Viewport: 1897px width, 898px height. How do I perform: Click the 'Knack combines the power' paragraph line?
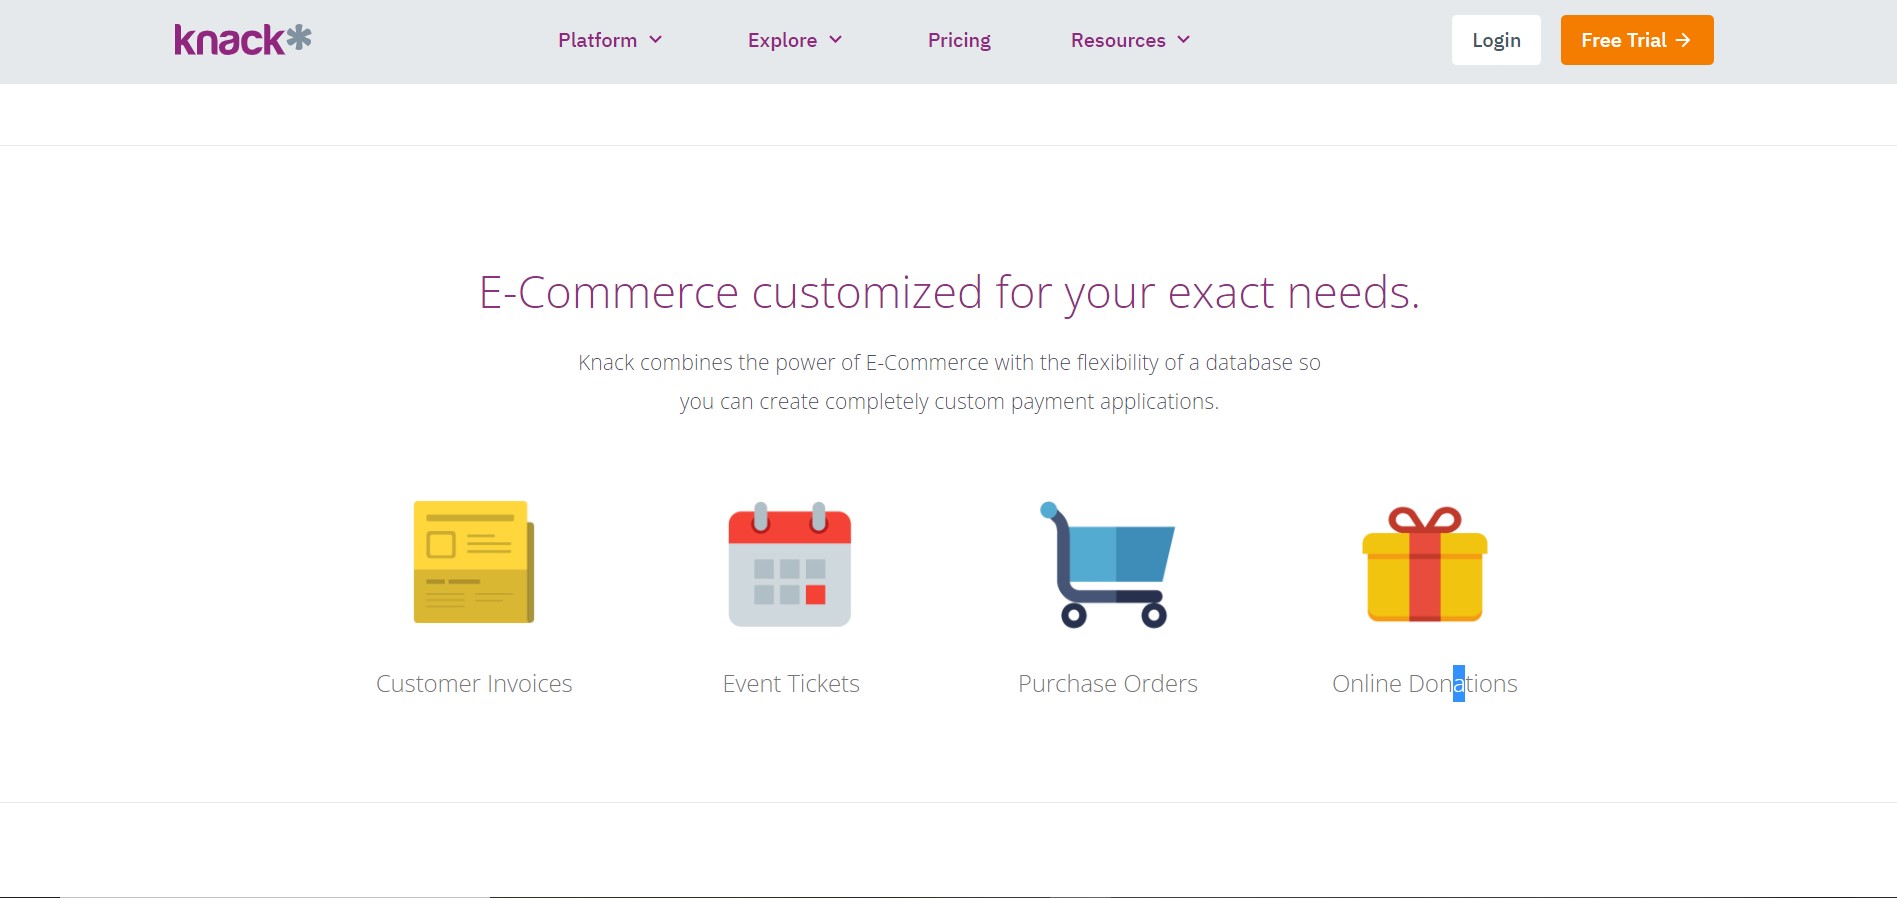(x=949, y=363)
